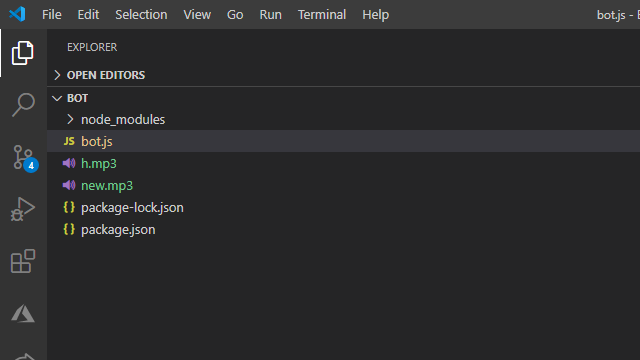Open the new.mp3 file

[107, 185]
